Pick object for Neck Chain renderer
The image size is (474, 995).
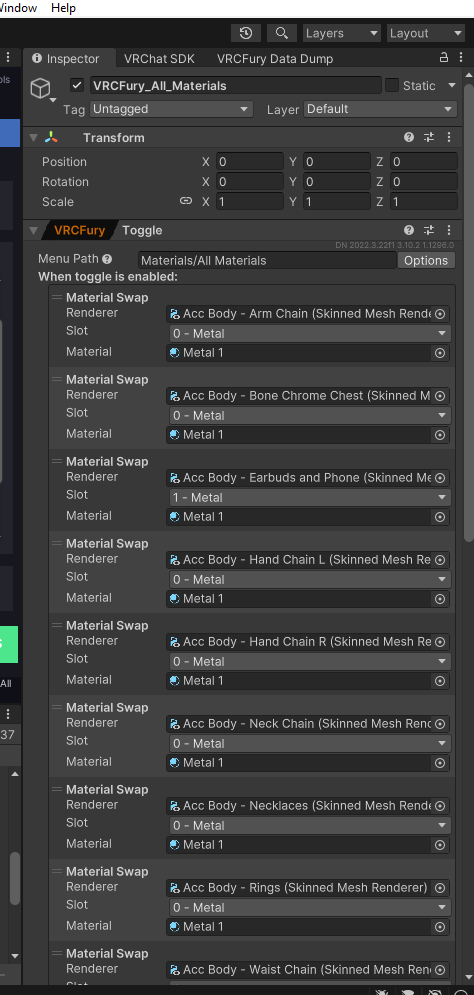(440, 723)
